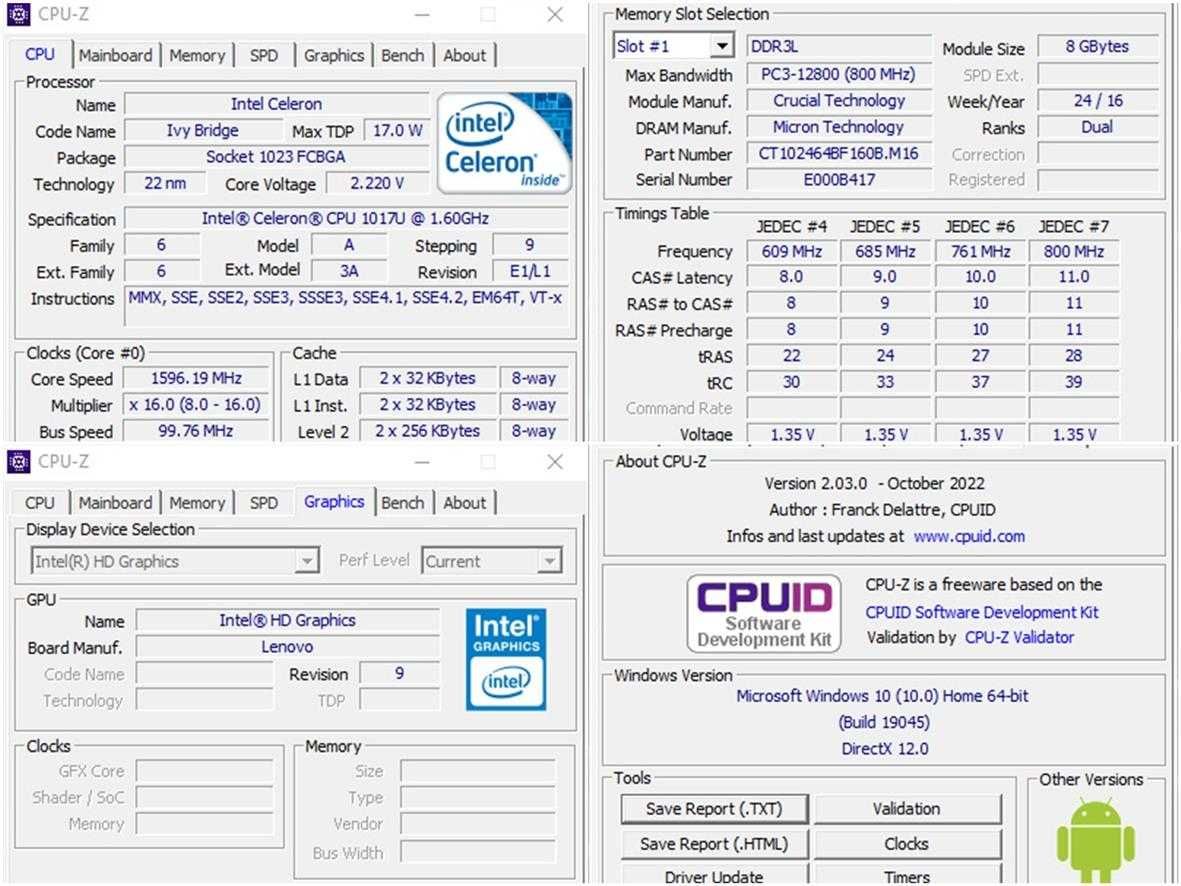The width and height of the screenshot is (1181, 886).
Task: Click the Driver Update button
Action: coord(714,875)
